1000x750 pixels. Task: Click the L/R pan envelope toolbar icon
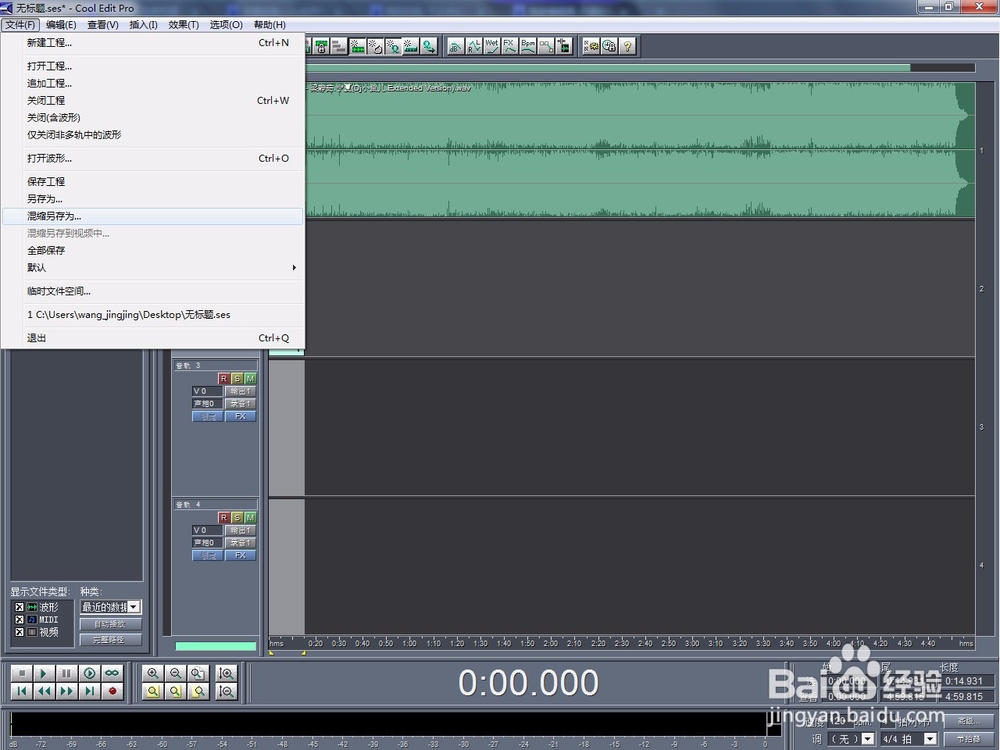click(x=474, y=46)
